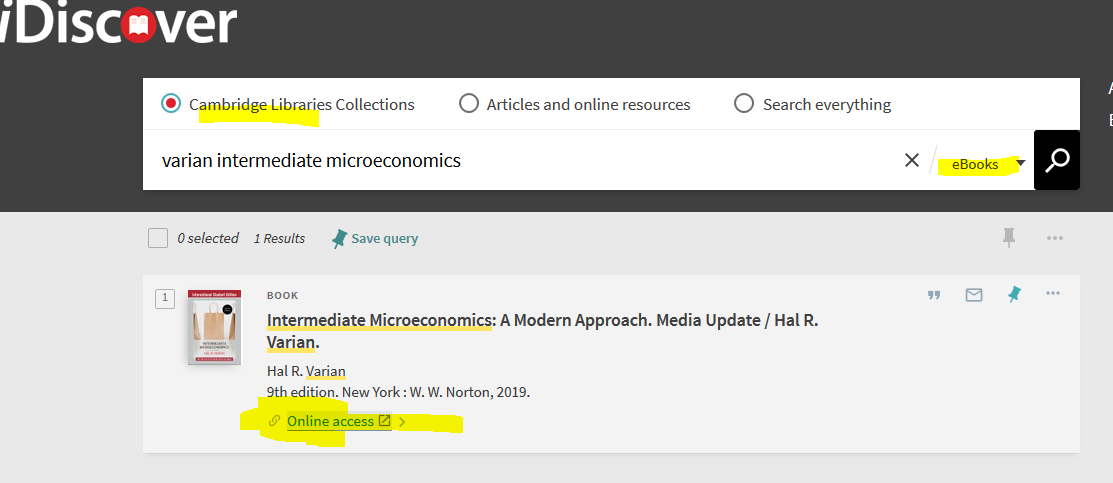Expand the chevron next to Online access

(x=402, y=422)
